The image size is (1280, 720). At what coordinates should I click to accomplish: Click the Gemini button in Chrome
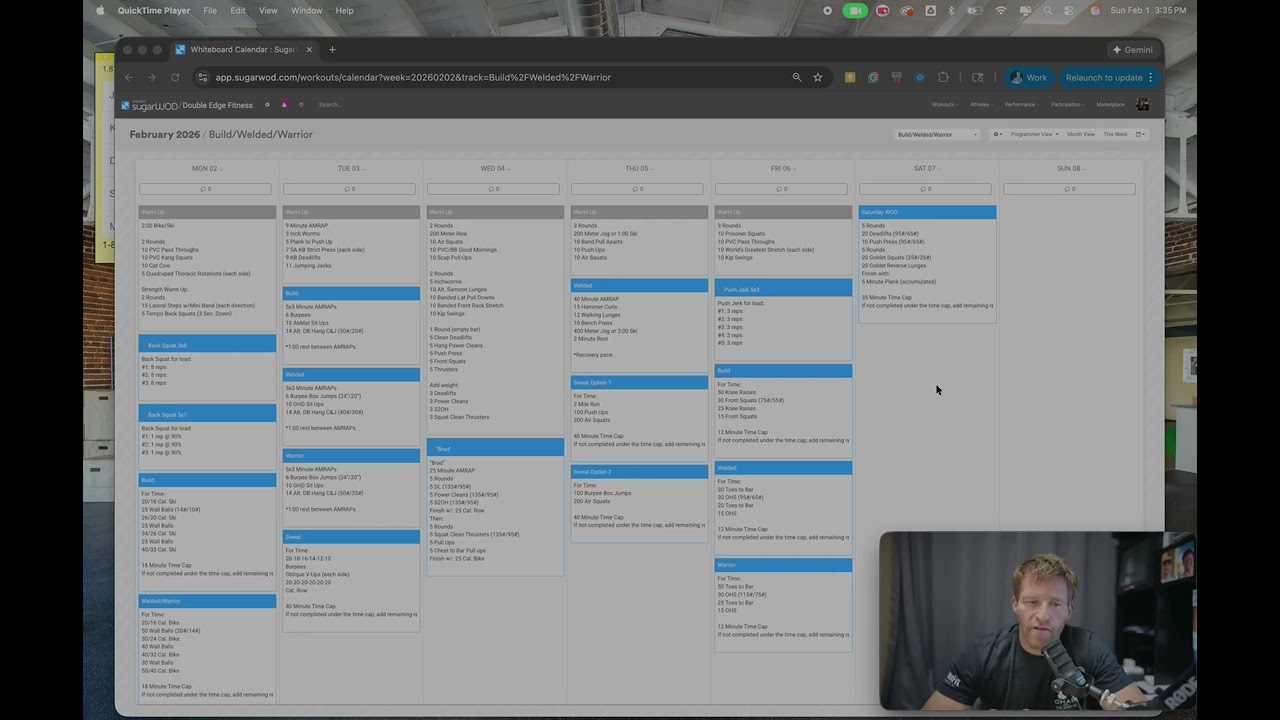1133,50
